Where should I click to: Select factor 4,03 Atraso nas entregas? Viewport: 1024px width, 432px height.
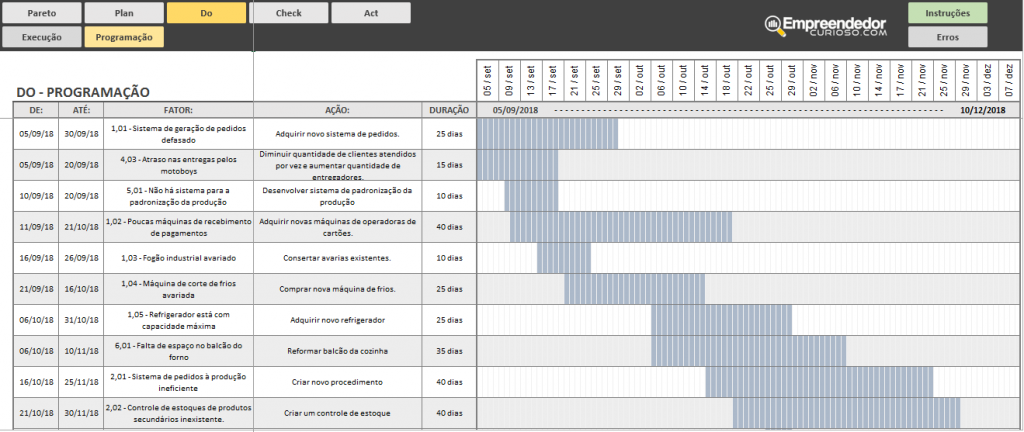pos(178,165)
